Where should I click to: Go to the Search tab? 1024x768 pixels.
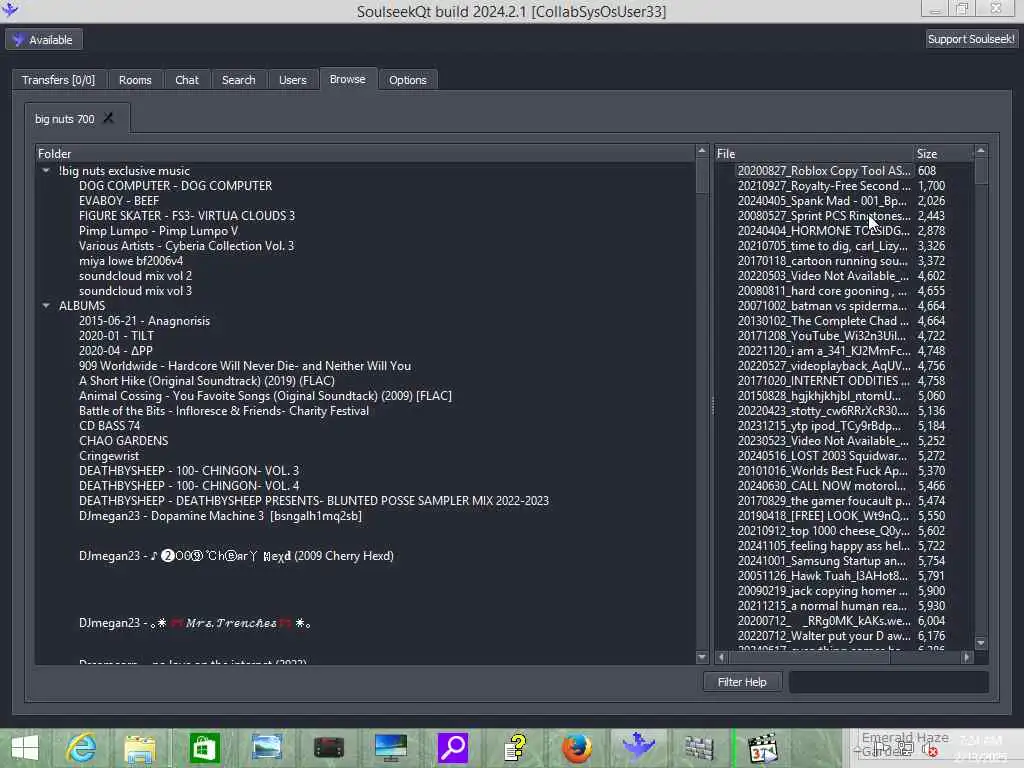click(238, 80)
